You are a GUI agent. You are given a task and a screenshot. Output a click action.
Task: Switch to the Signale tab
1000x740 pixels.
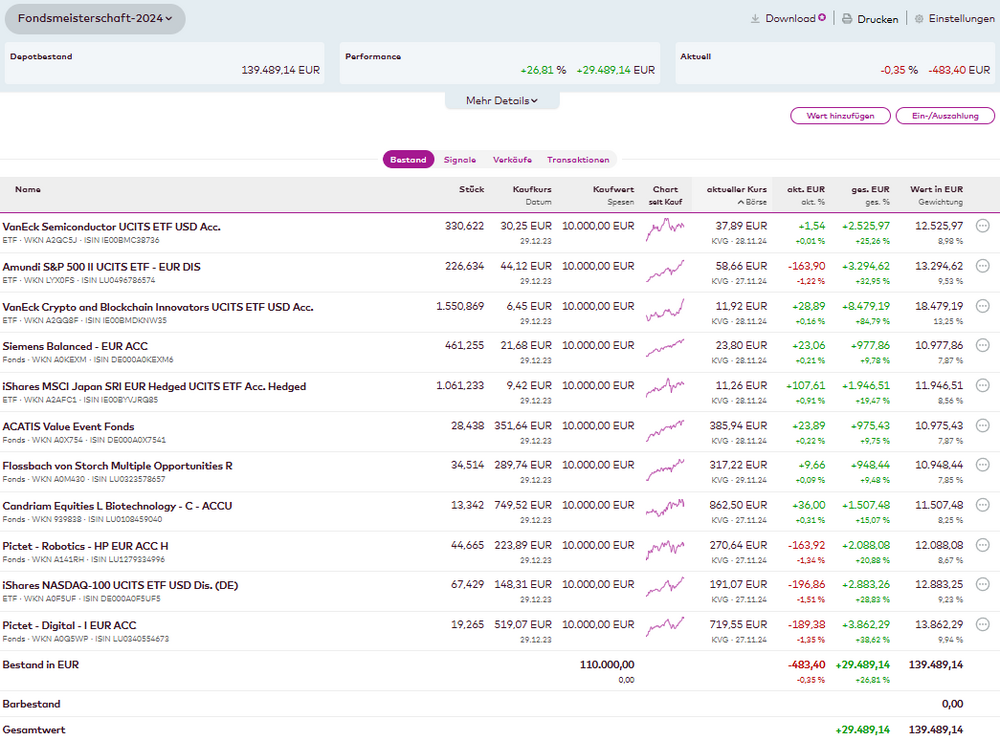(460, 160)
